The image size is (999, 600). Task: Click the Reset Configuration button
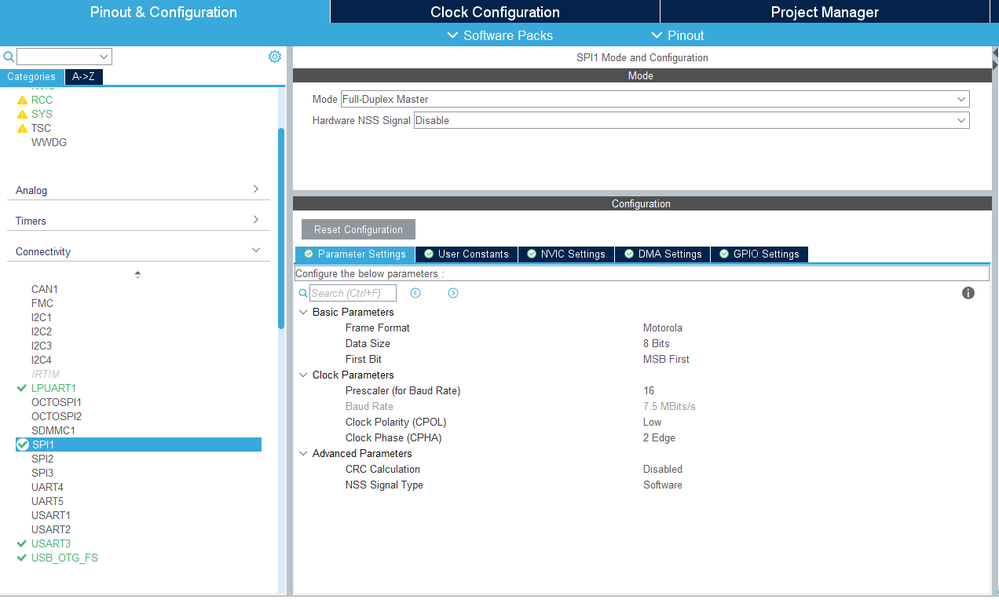[358, 229]
